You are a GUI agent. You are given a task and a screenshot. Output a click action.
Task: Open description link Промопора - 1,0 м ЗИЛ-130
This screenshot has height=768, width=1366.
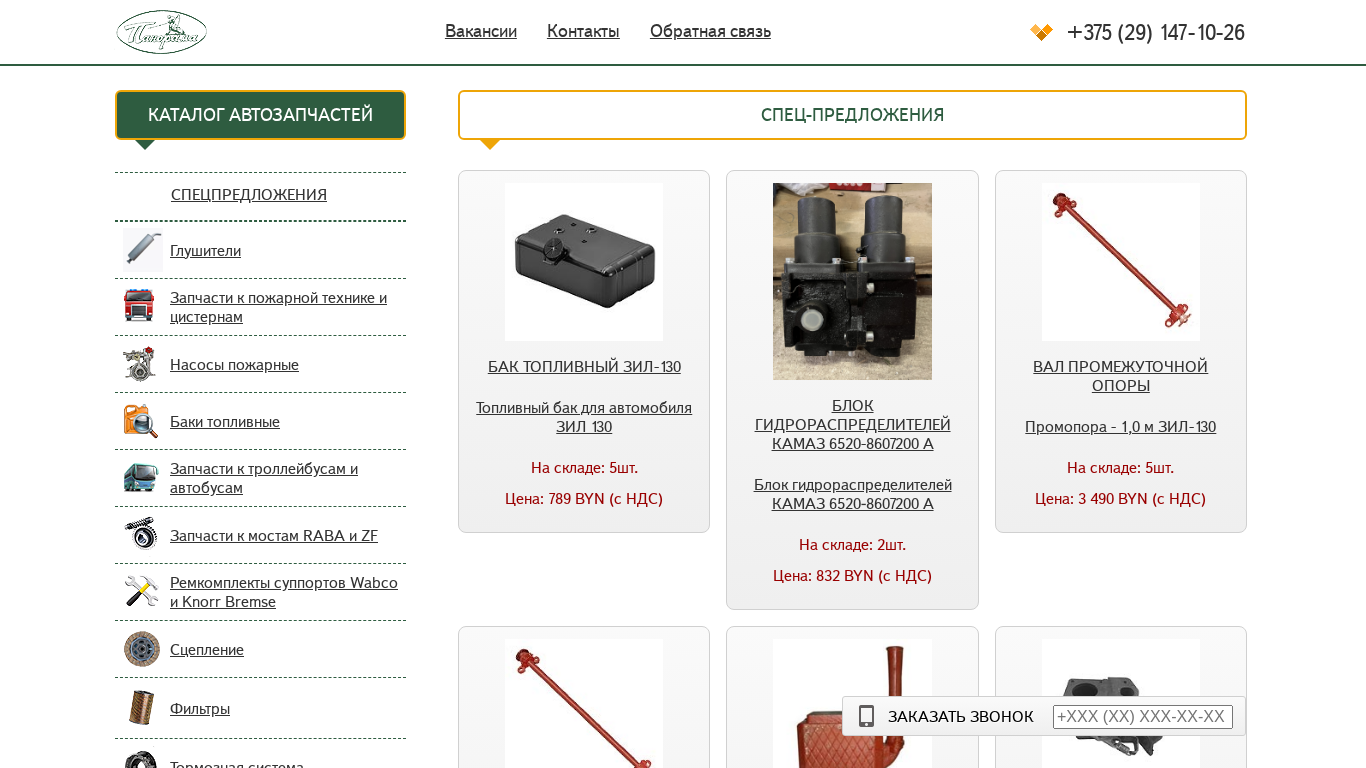coord(1121,426)
